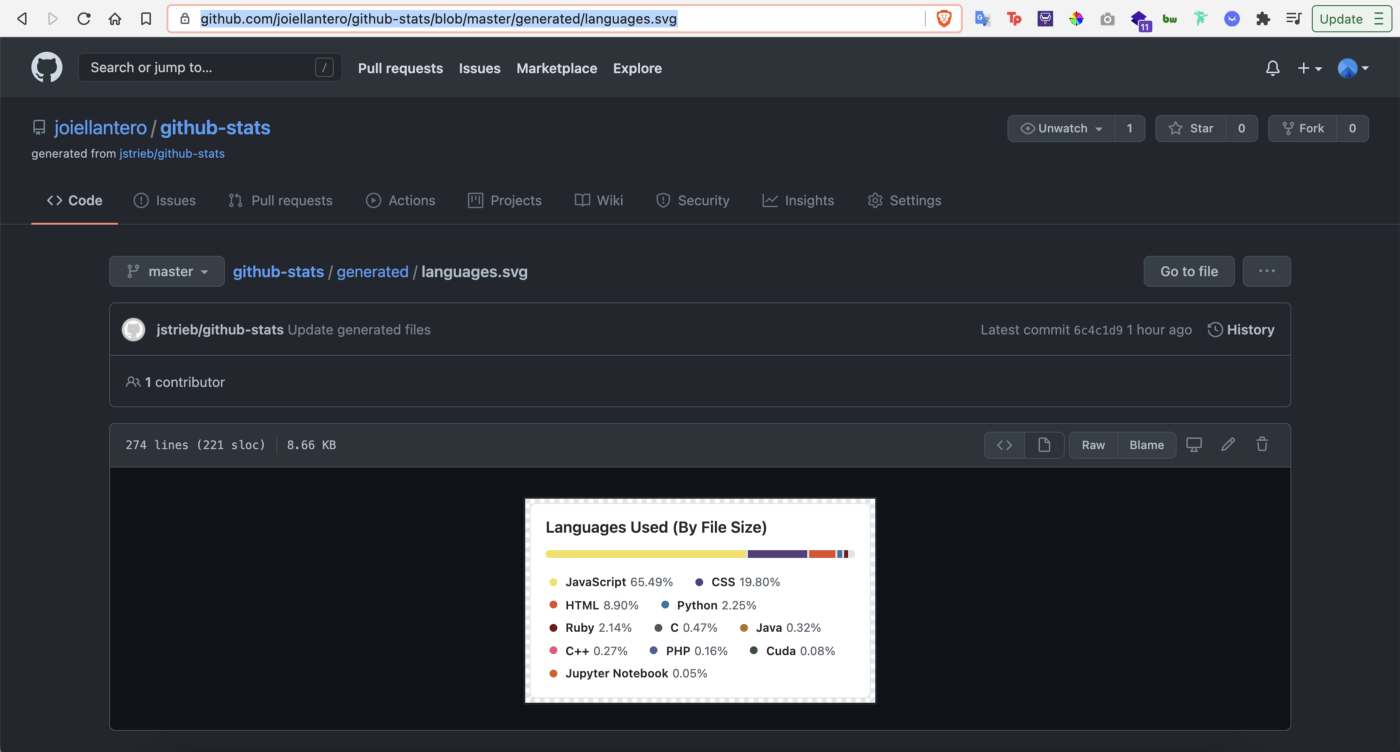Open the user avatar menu
Image resolution: width=1400 pixels, height=752 pixels.
[x=1353, y=68]
